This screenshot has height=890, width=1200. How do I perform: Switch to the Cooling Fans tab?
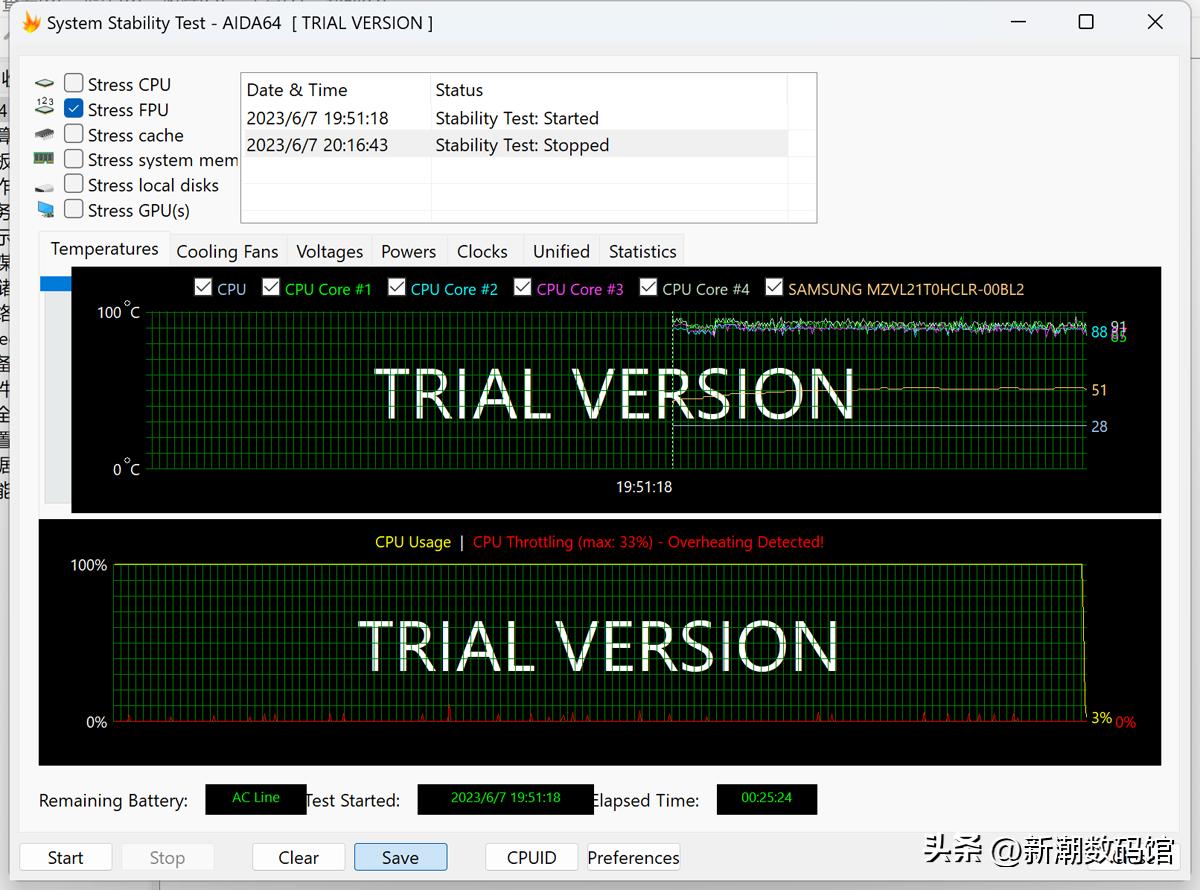click(227, 251)
